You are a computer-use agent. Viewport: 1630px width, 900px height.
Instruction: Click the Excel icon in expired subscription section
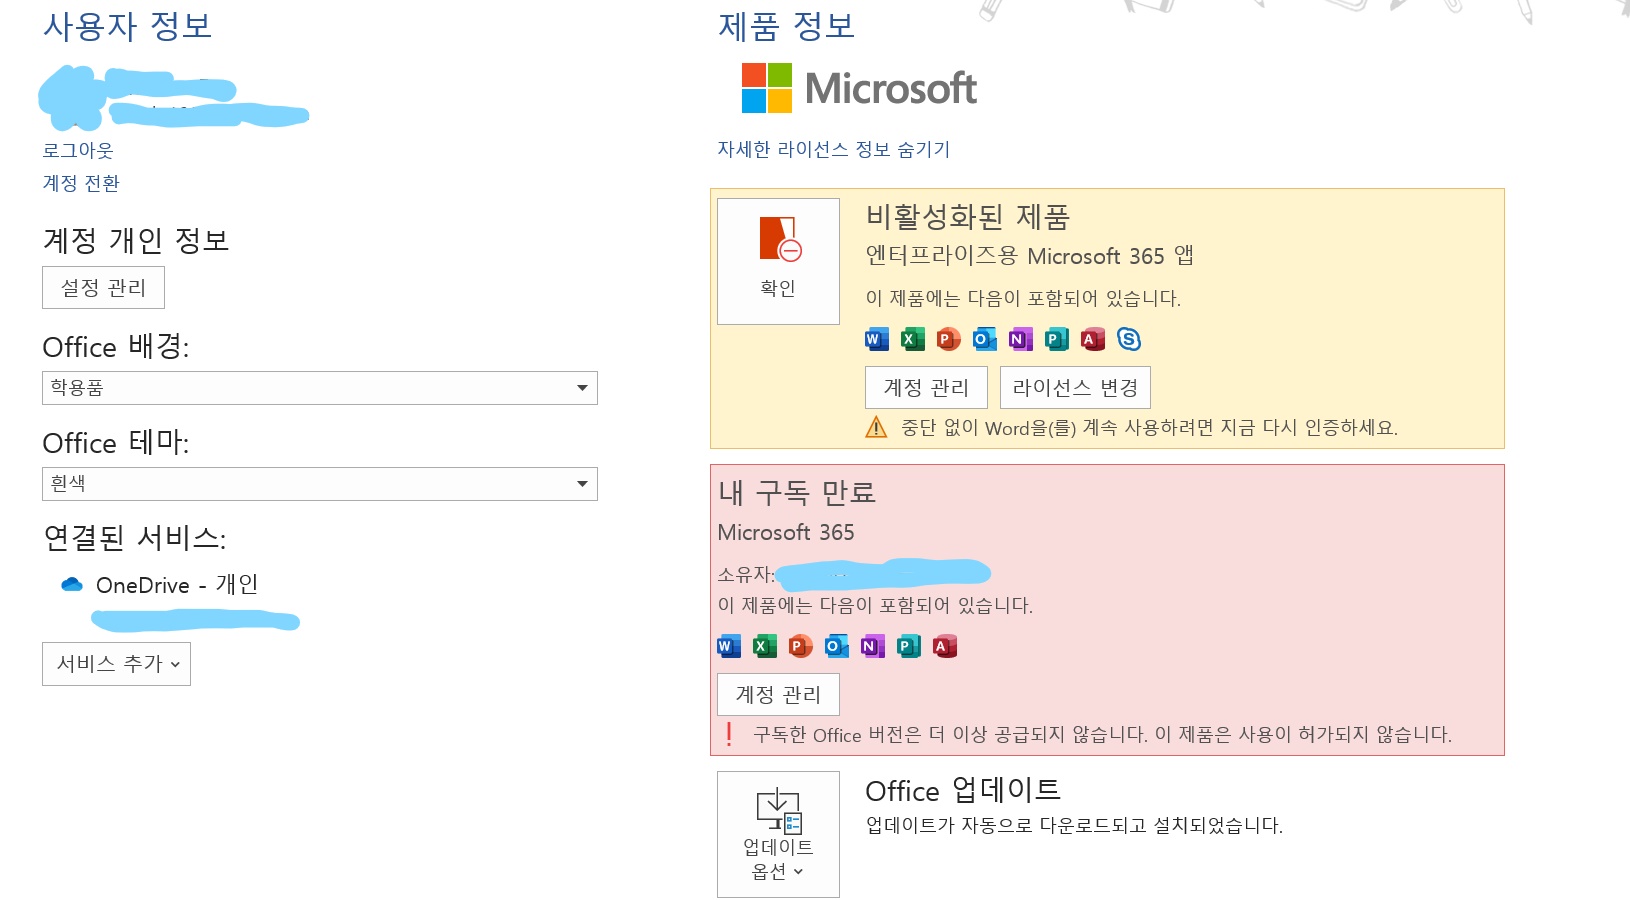point(765,646)
